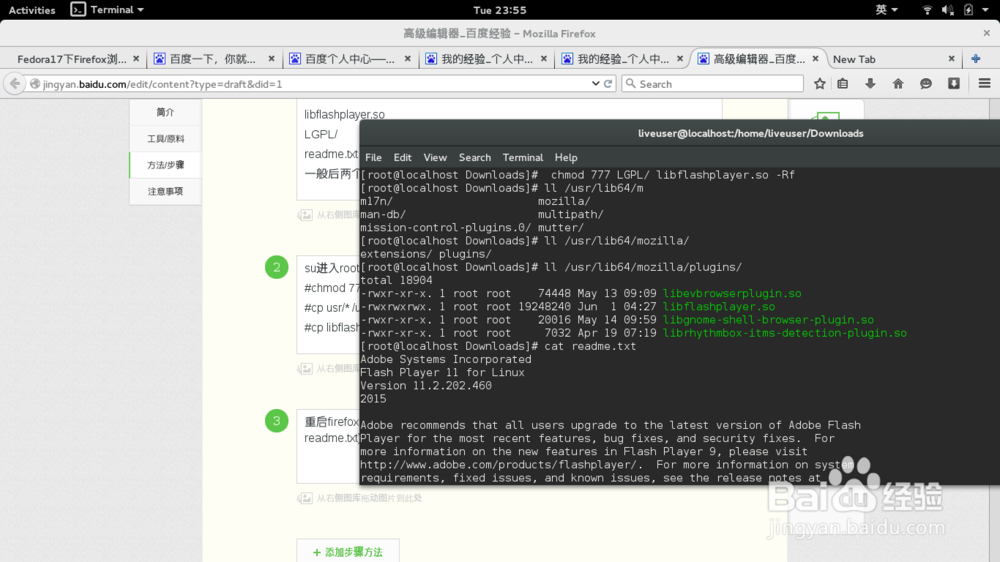
Task: Click the Wi-Fi network status icon
Action: tap(927, 10)
